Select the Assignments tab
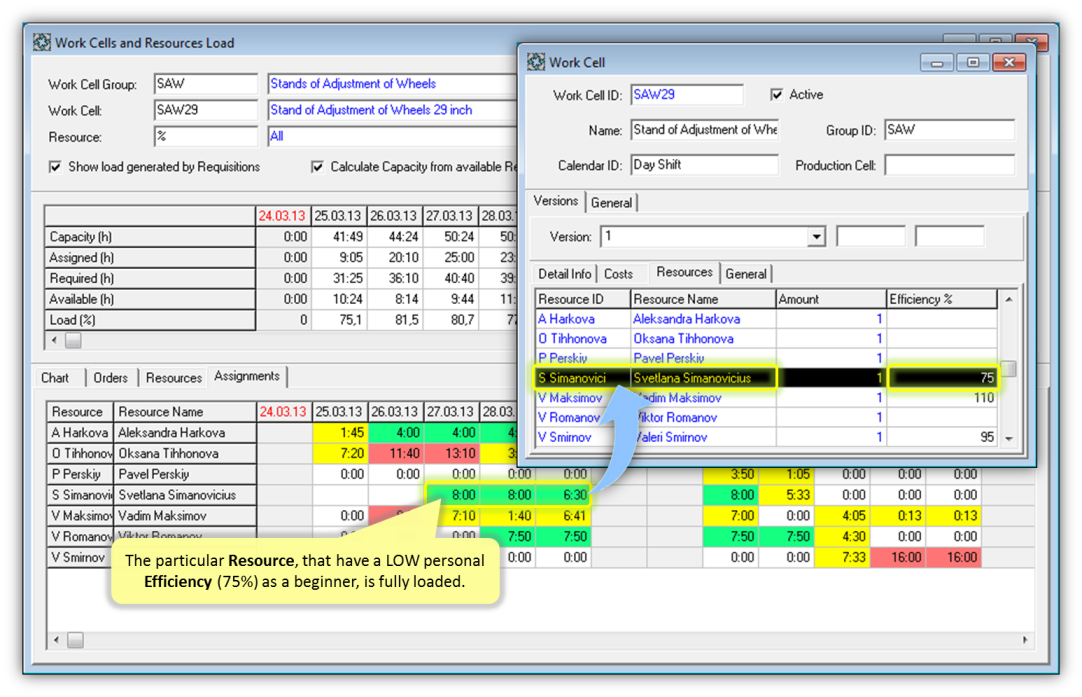Screen dimensions: 1082x697 click(247, 376)
